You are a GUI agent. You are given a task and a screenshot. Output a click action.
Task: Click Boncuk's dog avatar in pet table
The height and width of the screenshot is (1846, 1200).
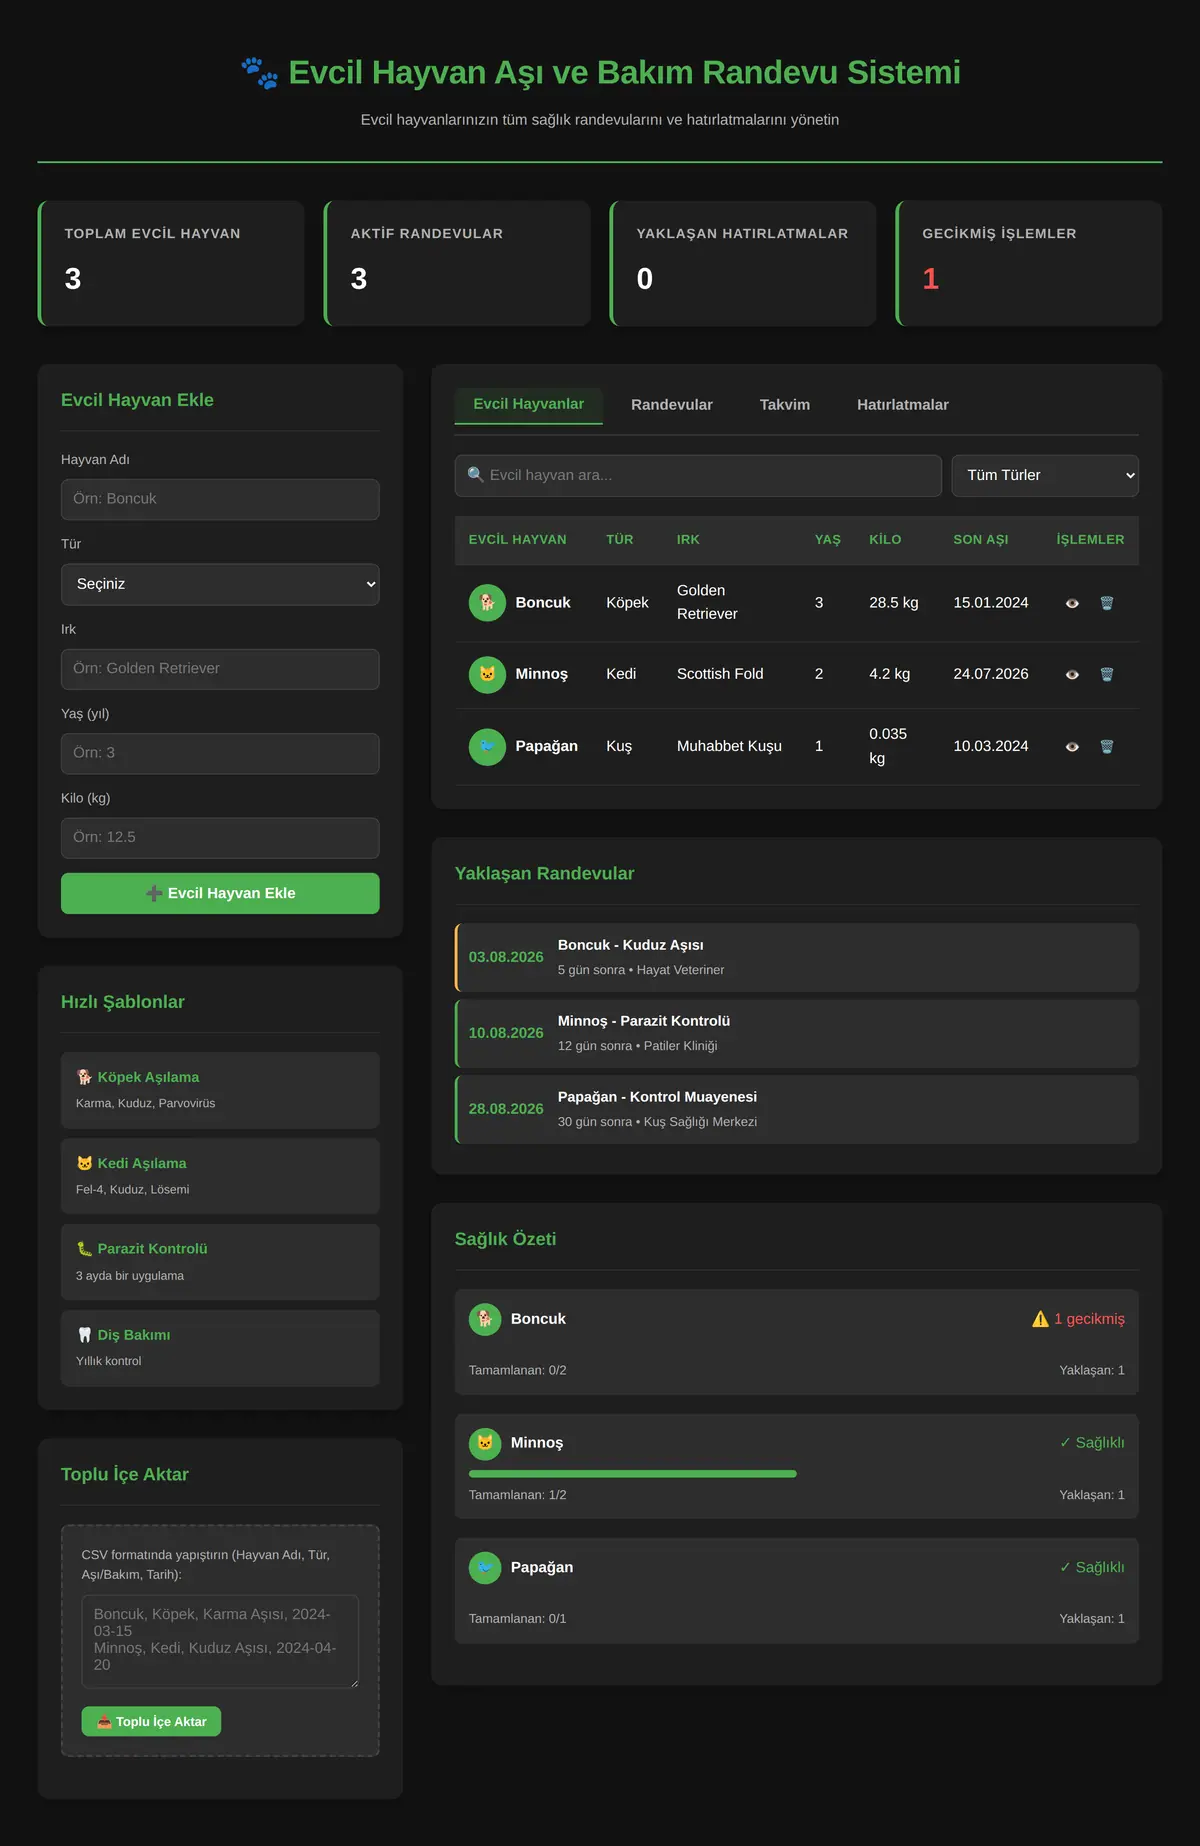click(487, 603)
